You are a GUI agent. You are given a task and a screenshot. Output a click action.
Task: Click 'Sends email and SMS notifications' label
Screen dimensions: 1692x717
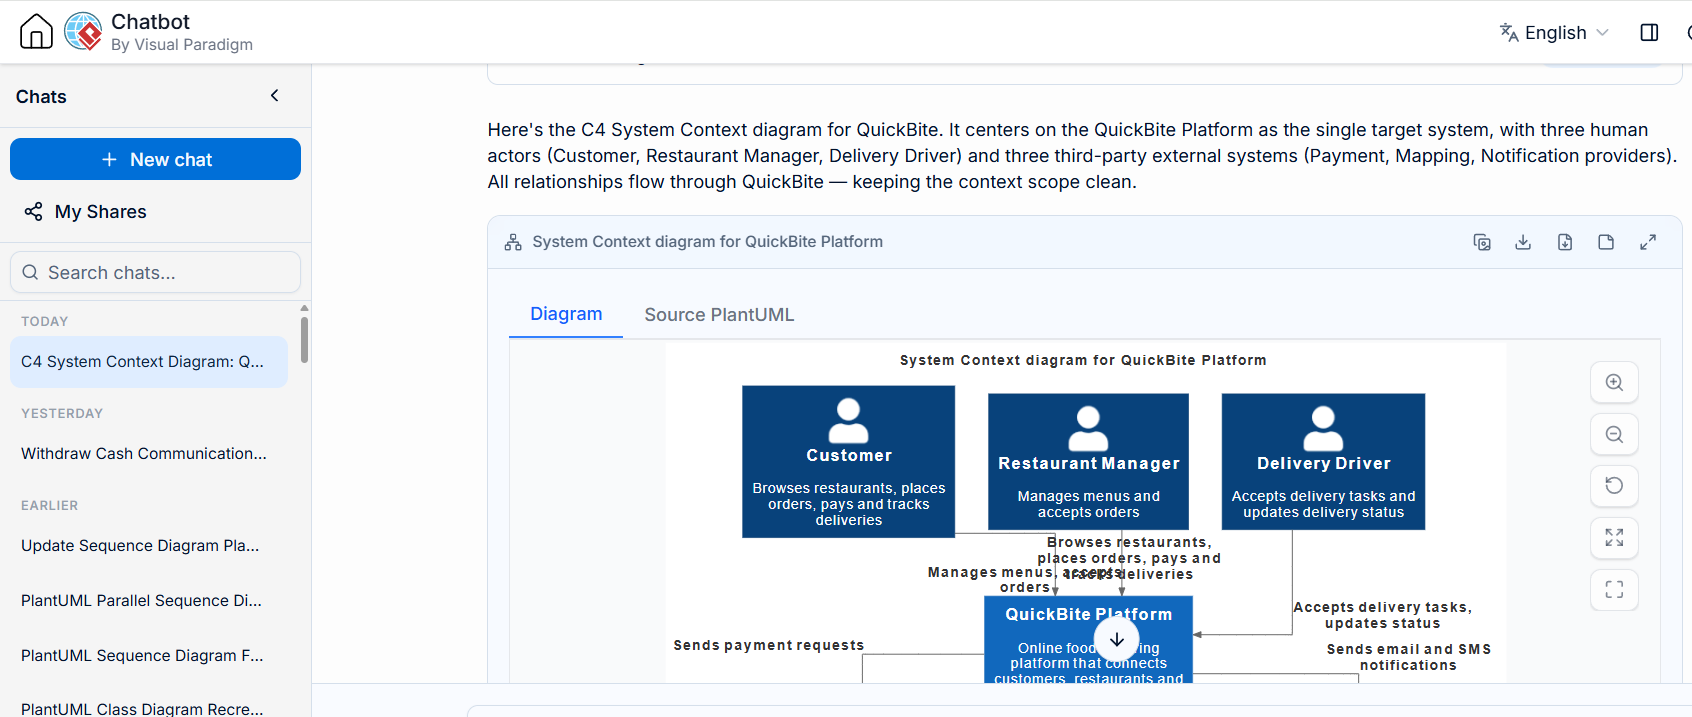(1408, 657)
